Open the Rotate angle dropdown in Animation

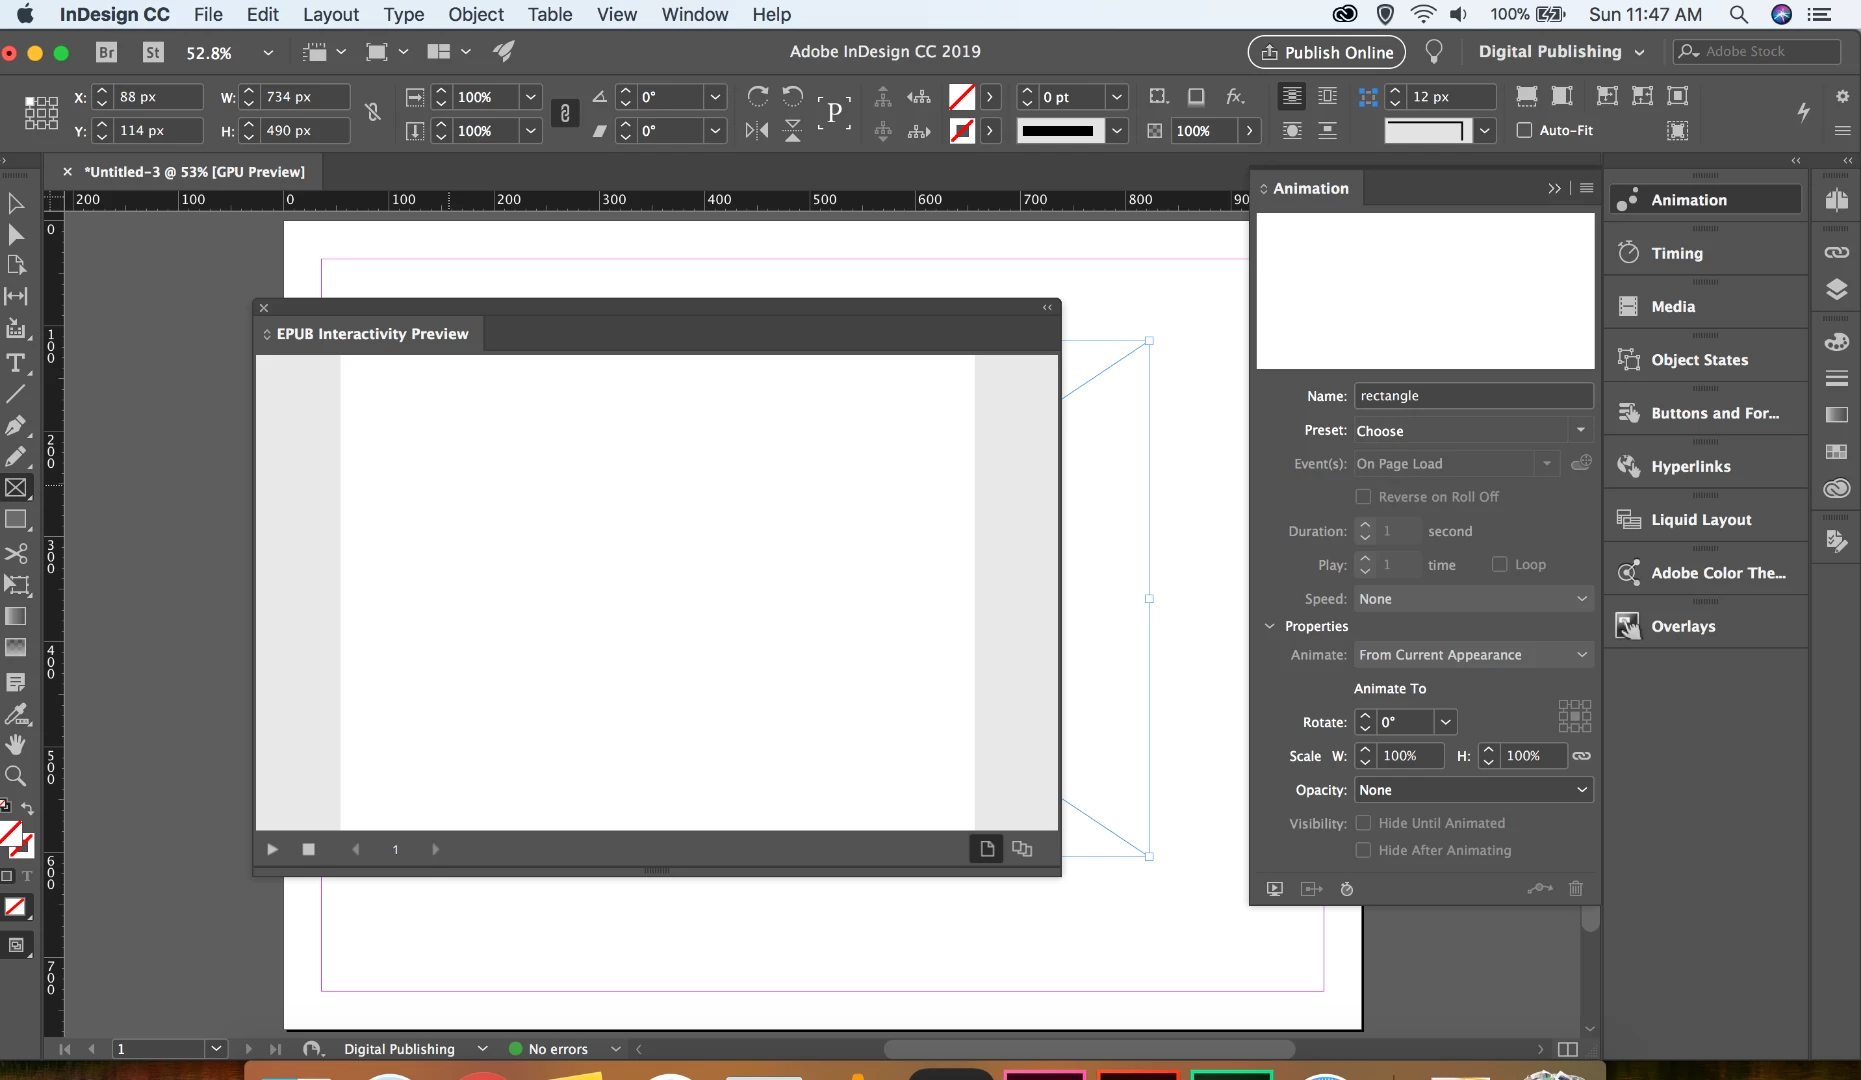click(x=1445, y=722)
